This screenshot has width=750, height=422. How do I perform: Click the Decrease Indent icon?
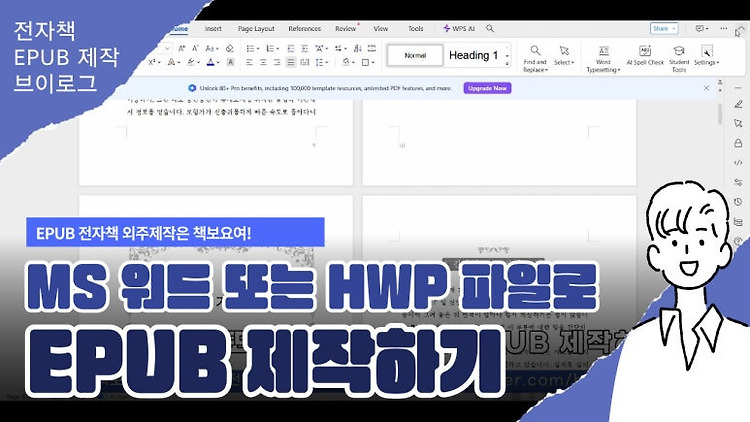[291, 49]
